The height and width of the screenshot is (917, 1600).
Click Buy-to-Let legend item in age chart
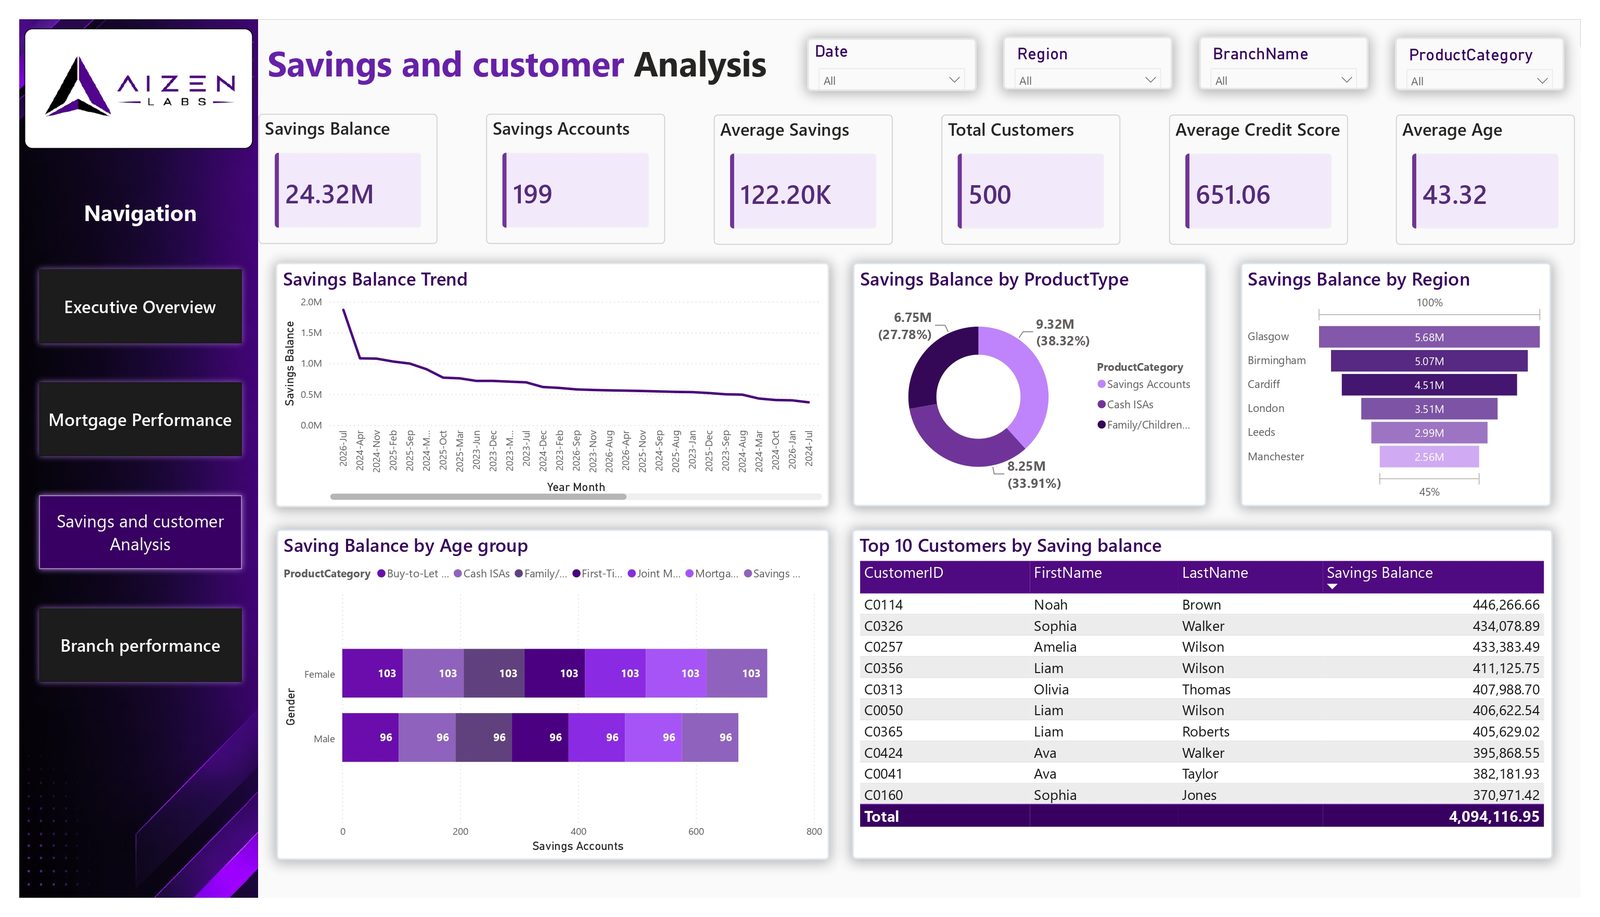pos(412,574)
